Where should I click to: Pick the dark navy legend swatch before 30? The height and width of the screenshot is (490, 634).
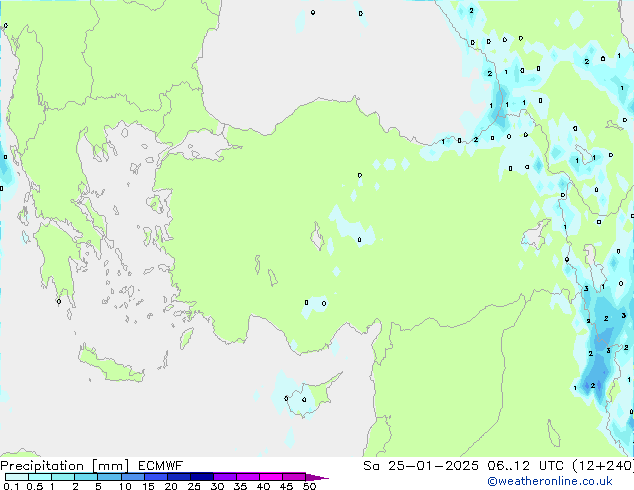(x=204, y=477)
